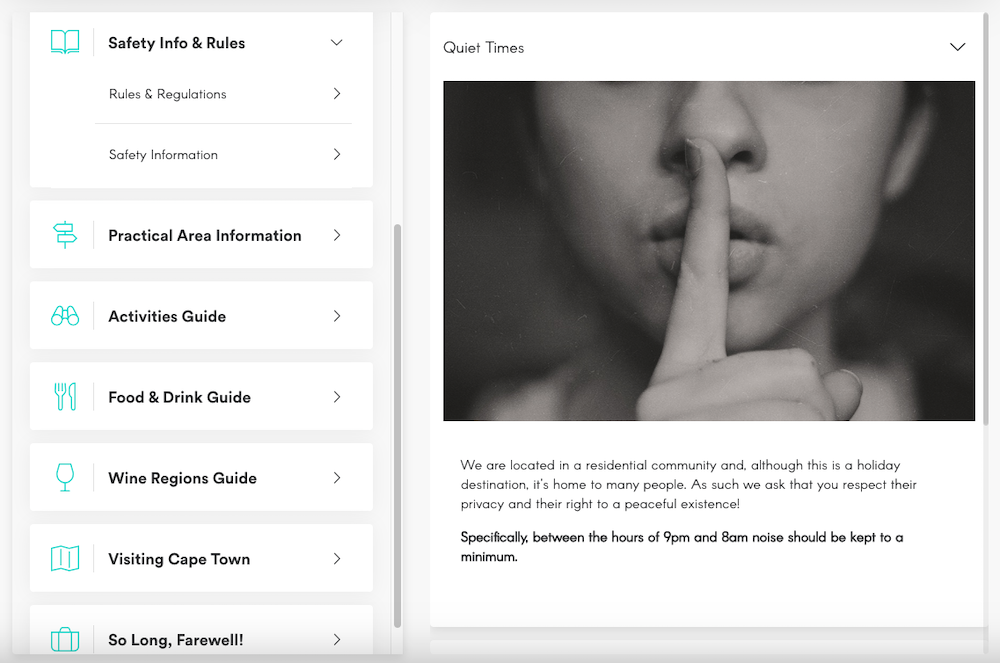Click the paragraph starting 'We are located'

[x=689, y=484]
